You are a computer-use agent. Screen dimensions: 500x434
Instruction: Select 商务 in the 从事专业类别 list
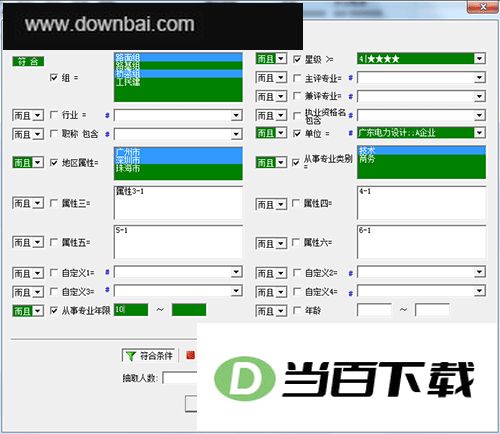coord(421,159)
